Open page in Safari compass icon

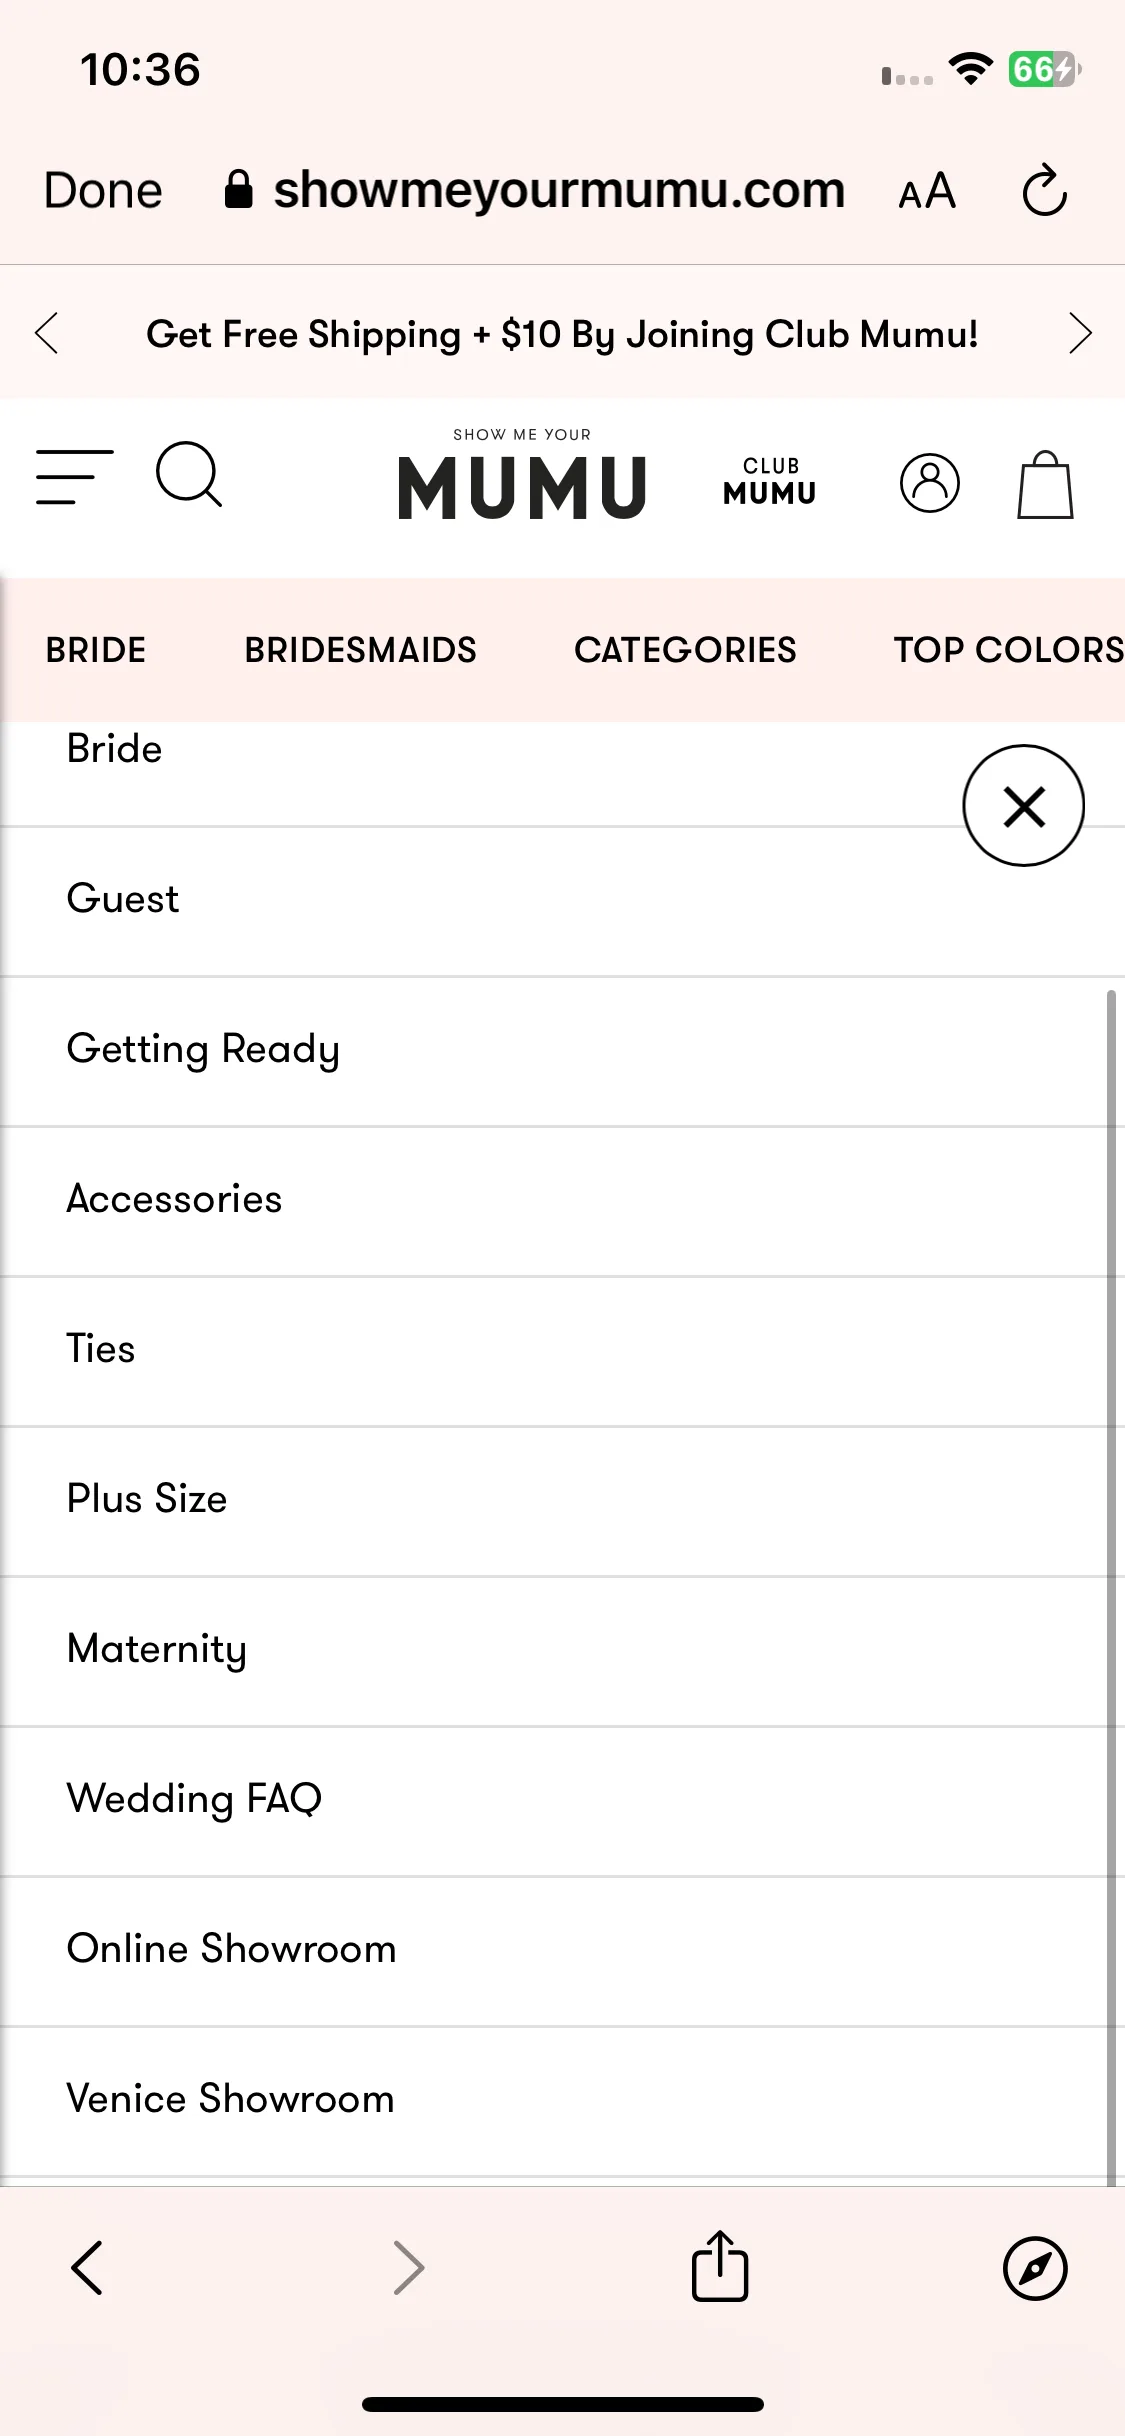1035,2268
